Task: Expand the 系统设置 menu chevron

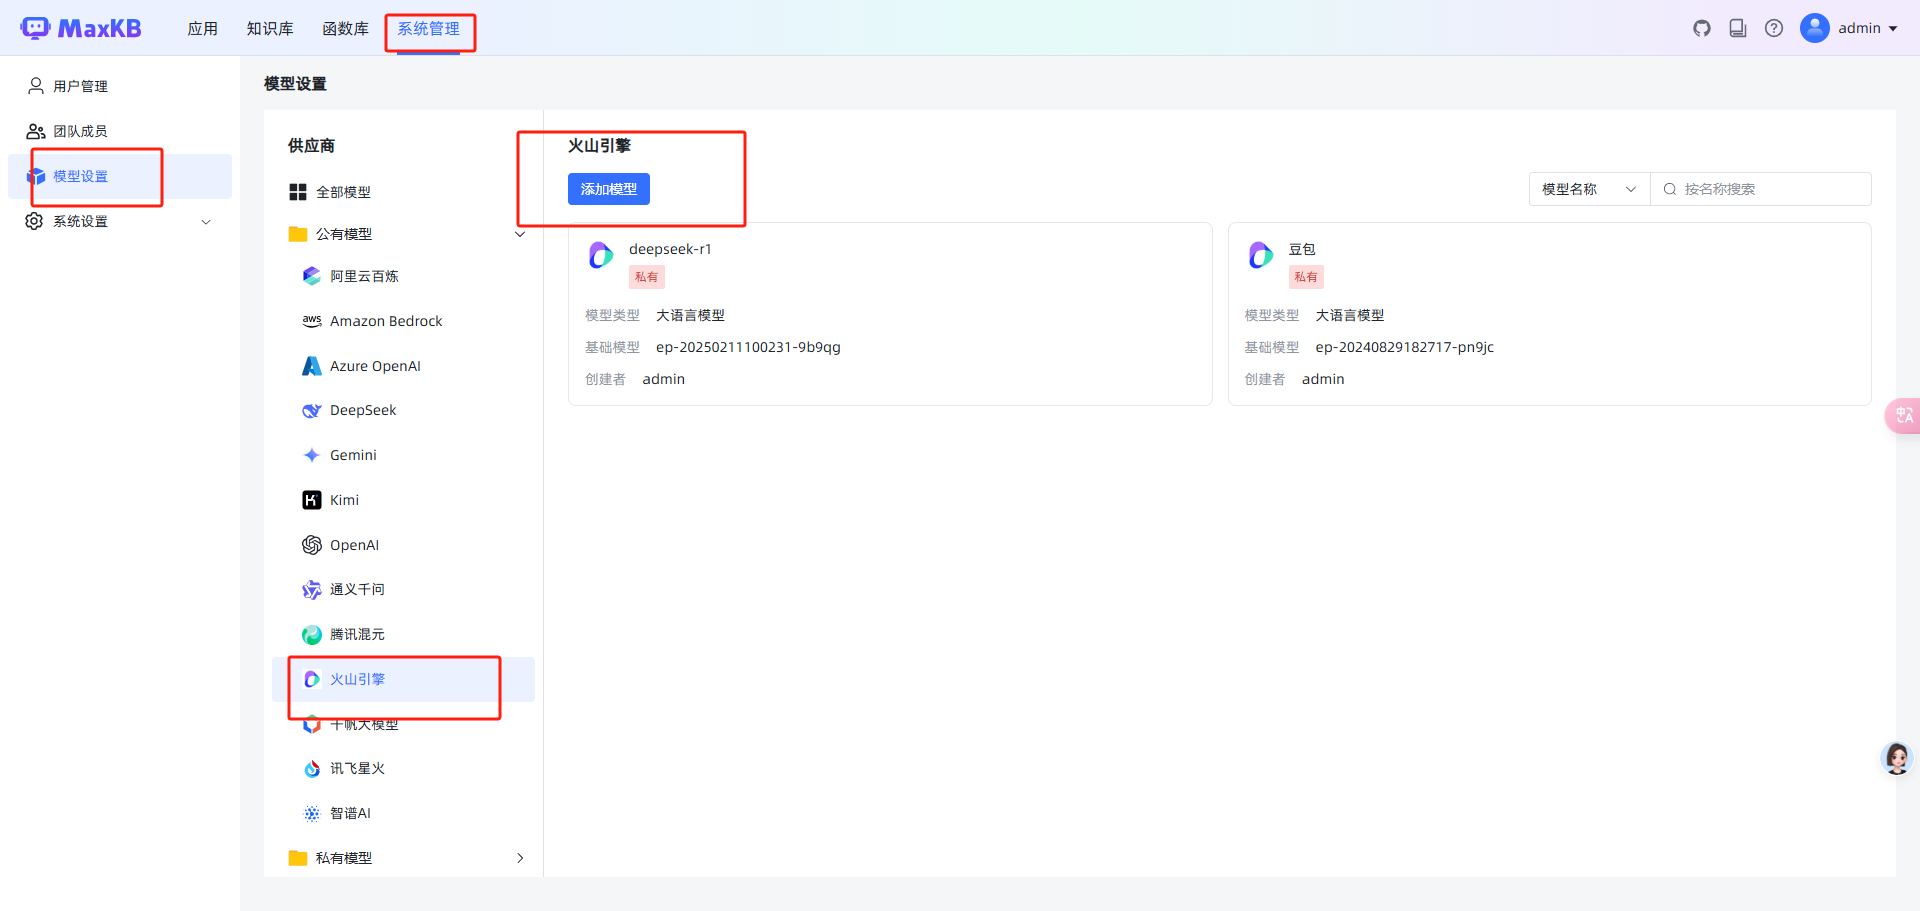Action: (206, 222)
